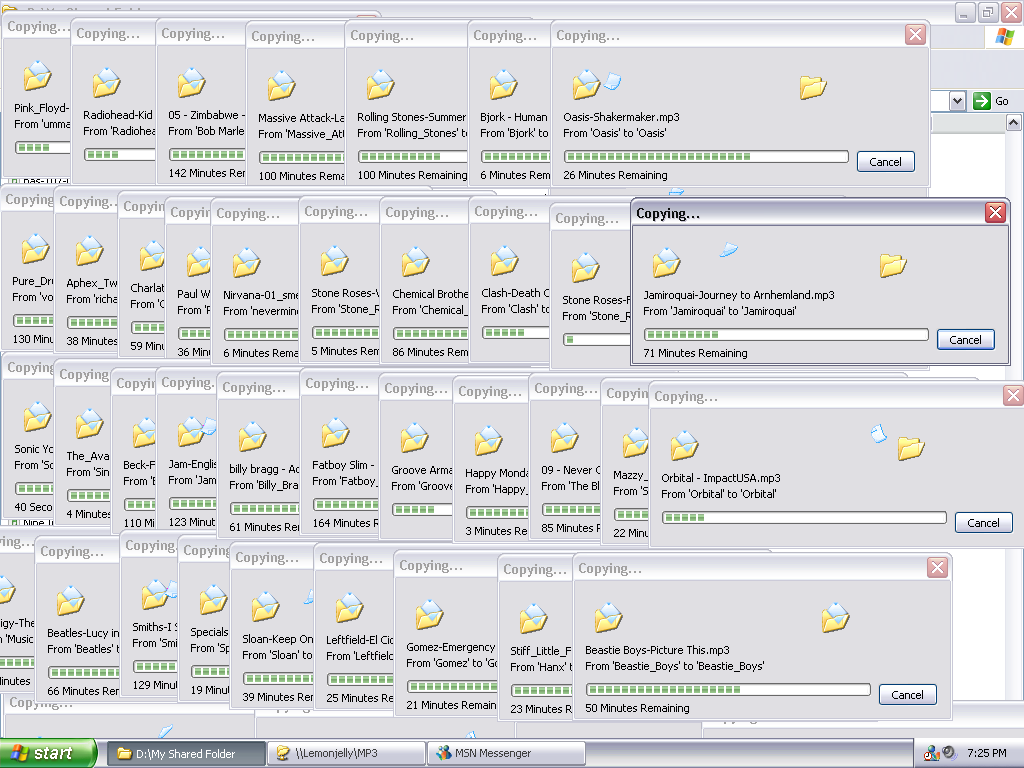The width and height of the screenshot is (1024, 768).
Task: Click the source folder icon in the Jamiroquai-Journey dialog
Action: tap(666, 263)
